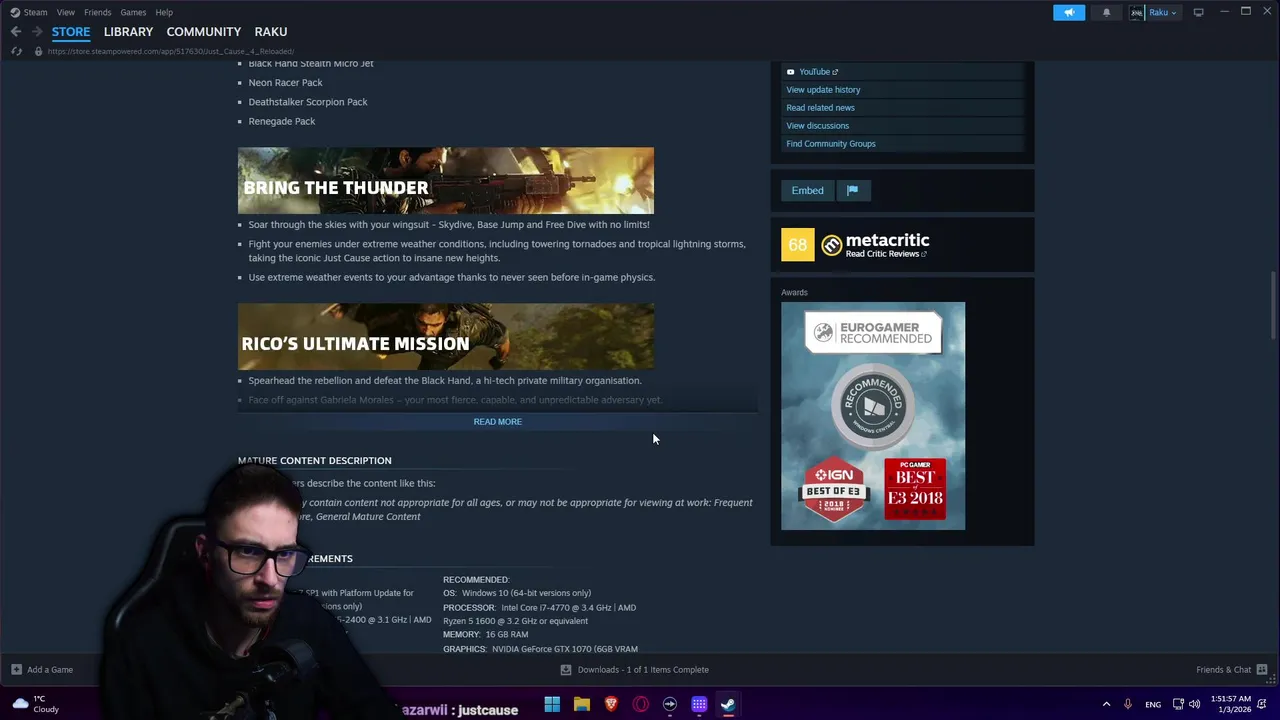Click Find Community Groups link
The image size is (1280, 720).
pos(830,144)
